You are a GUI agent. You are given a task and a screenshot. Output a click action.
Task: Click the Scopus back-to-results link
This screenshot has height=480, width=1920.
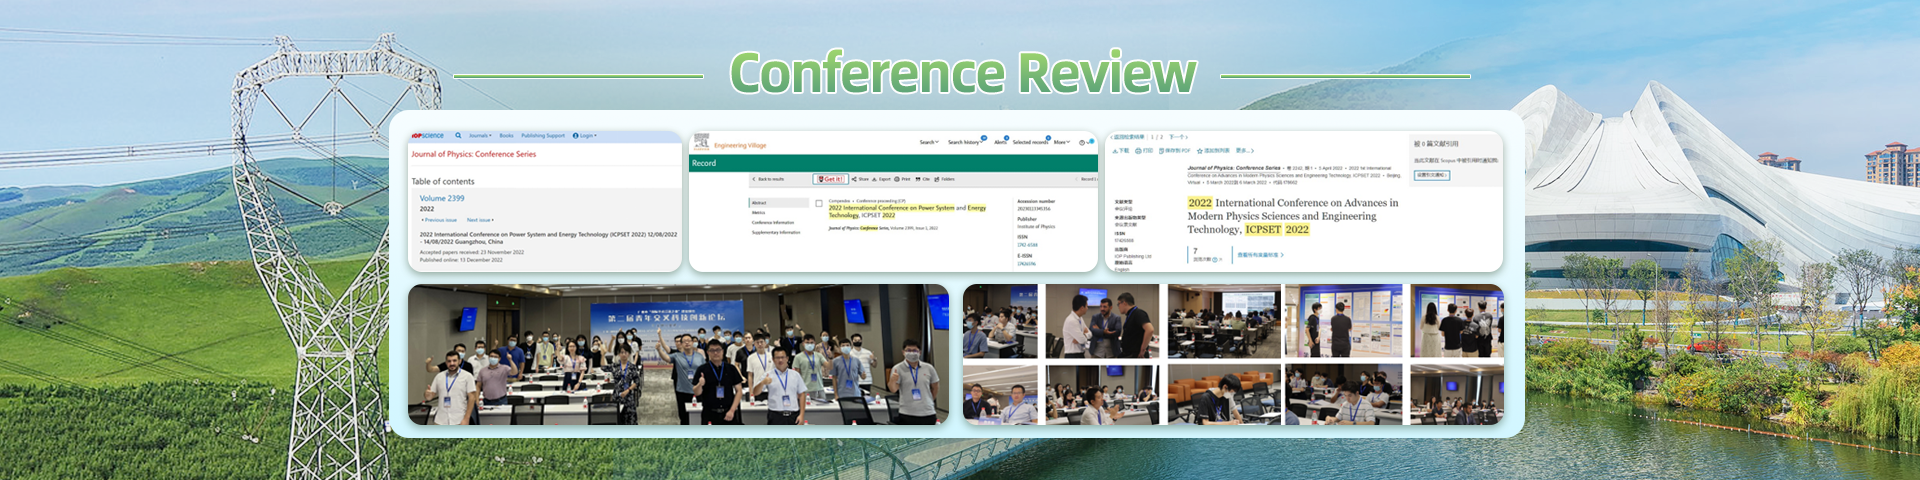[1127, 137]
